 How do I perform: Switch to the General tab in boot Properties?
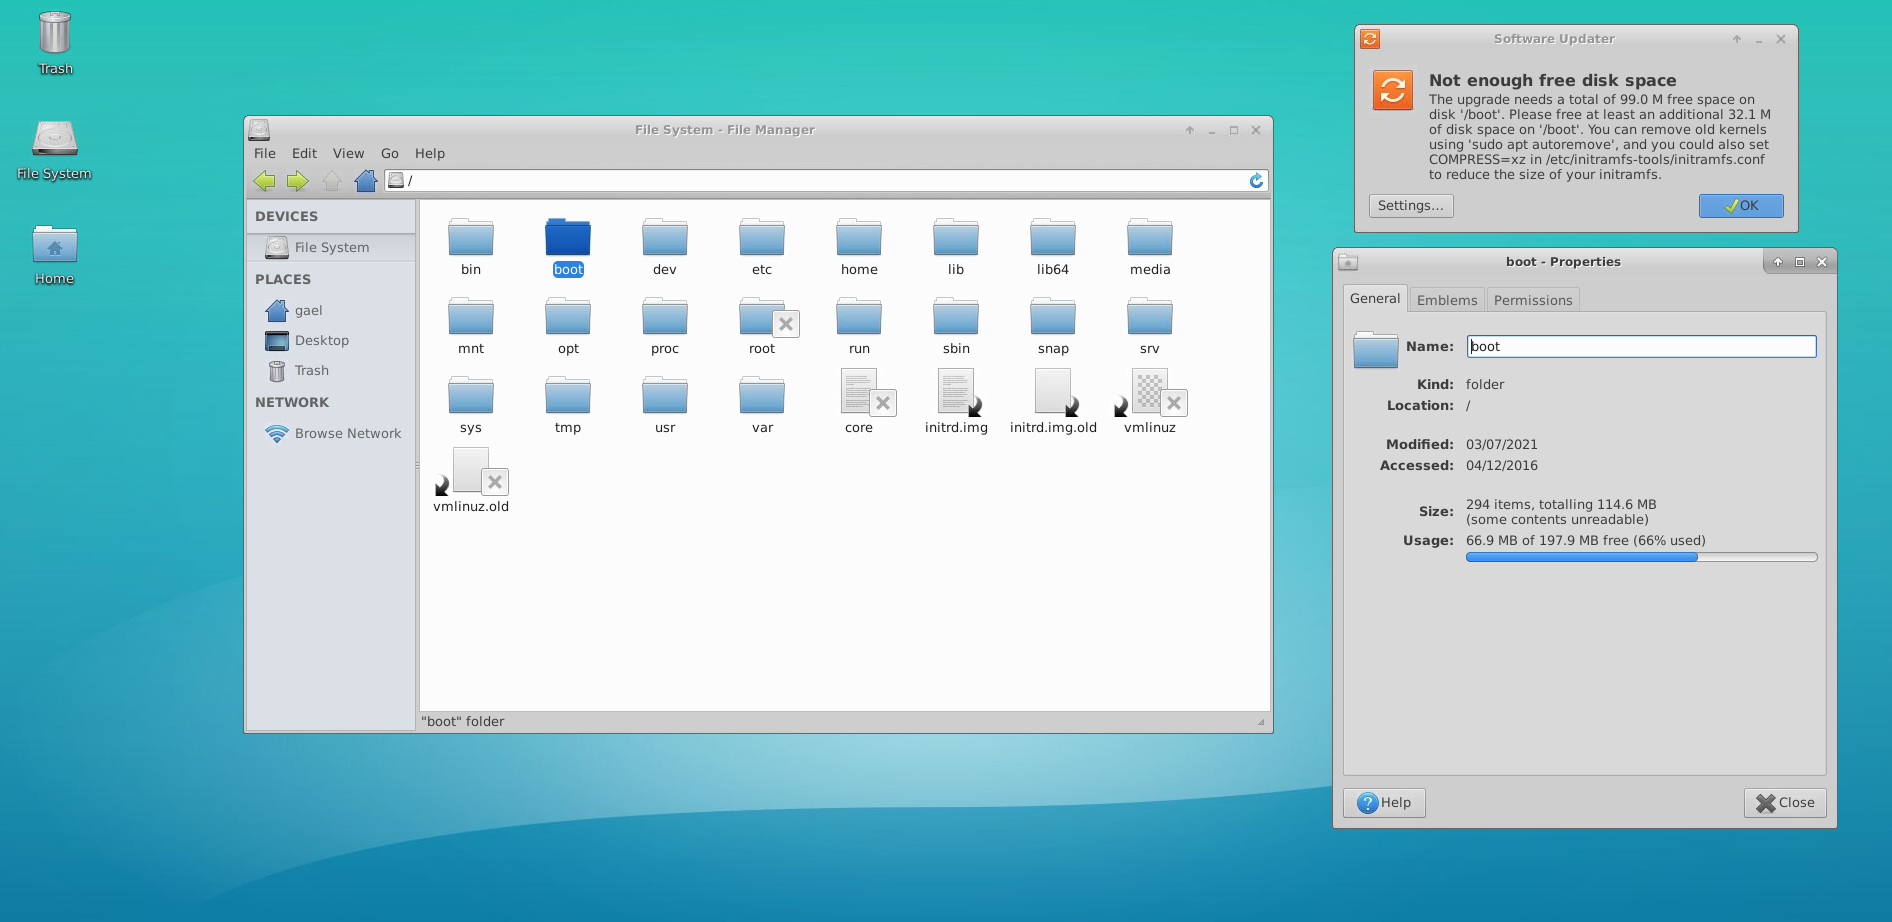[1375, 299]
